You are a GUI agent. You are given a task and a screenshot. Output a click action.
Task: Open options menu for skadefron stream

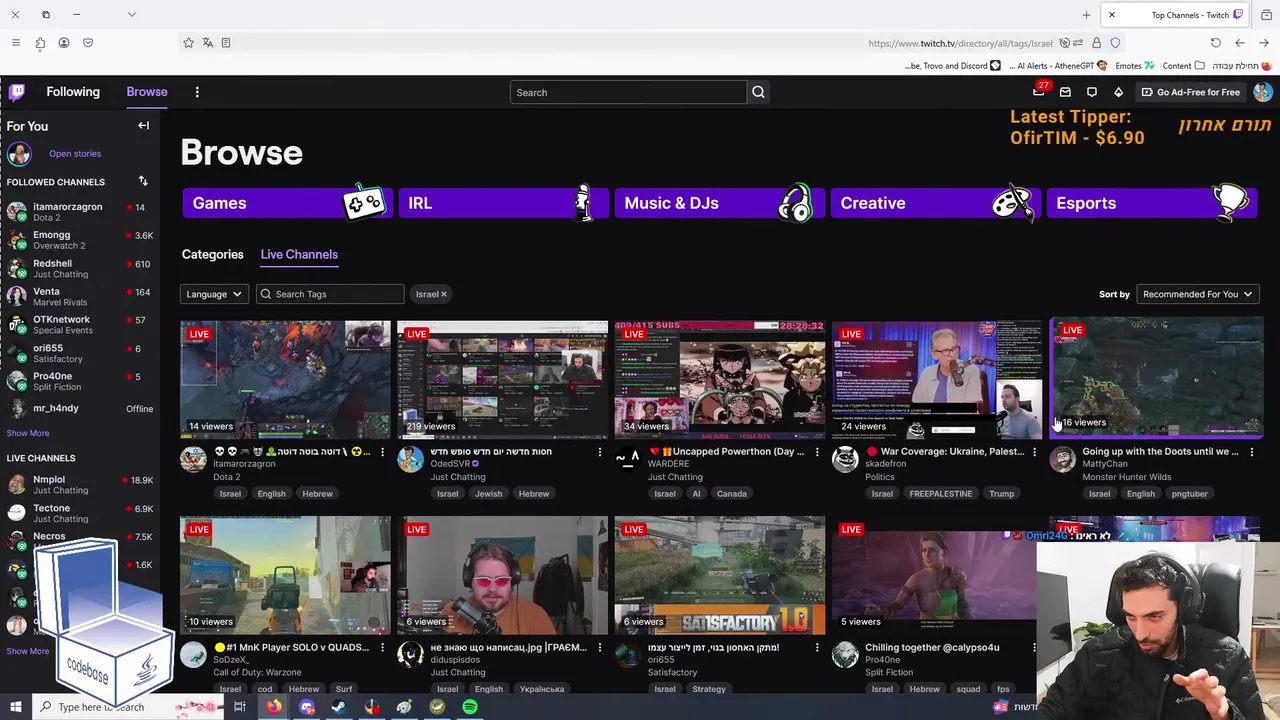pos(1034,452)
